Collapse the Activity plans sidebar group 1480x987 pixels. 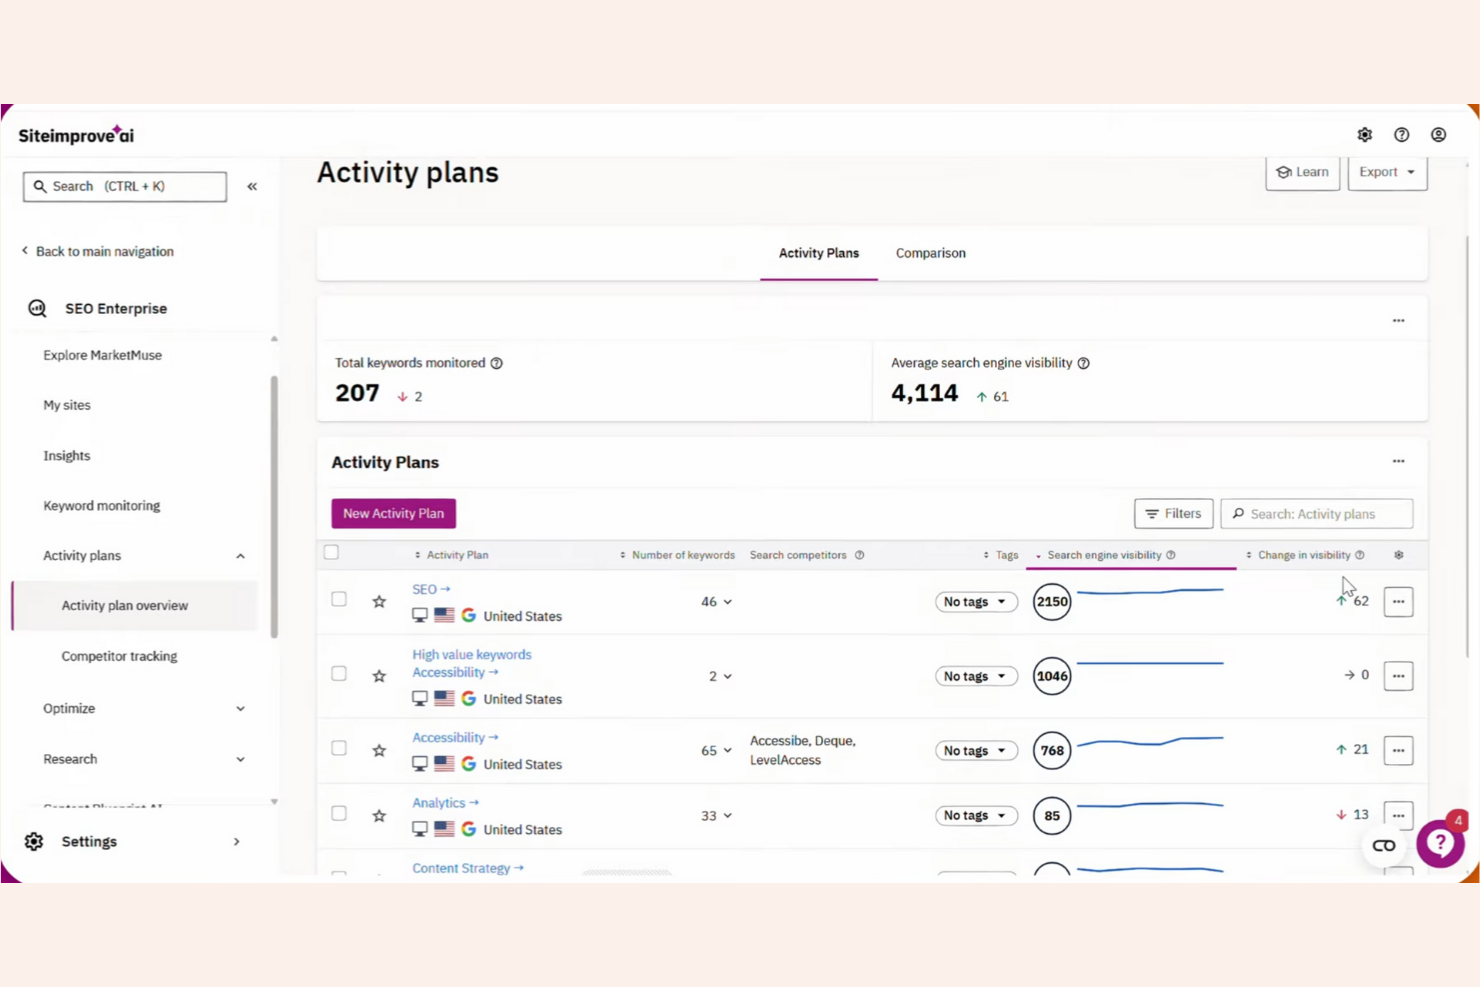[x=240, y=556]
